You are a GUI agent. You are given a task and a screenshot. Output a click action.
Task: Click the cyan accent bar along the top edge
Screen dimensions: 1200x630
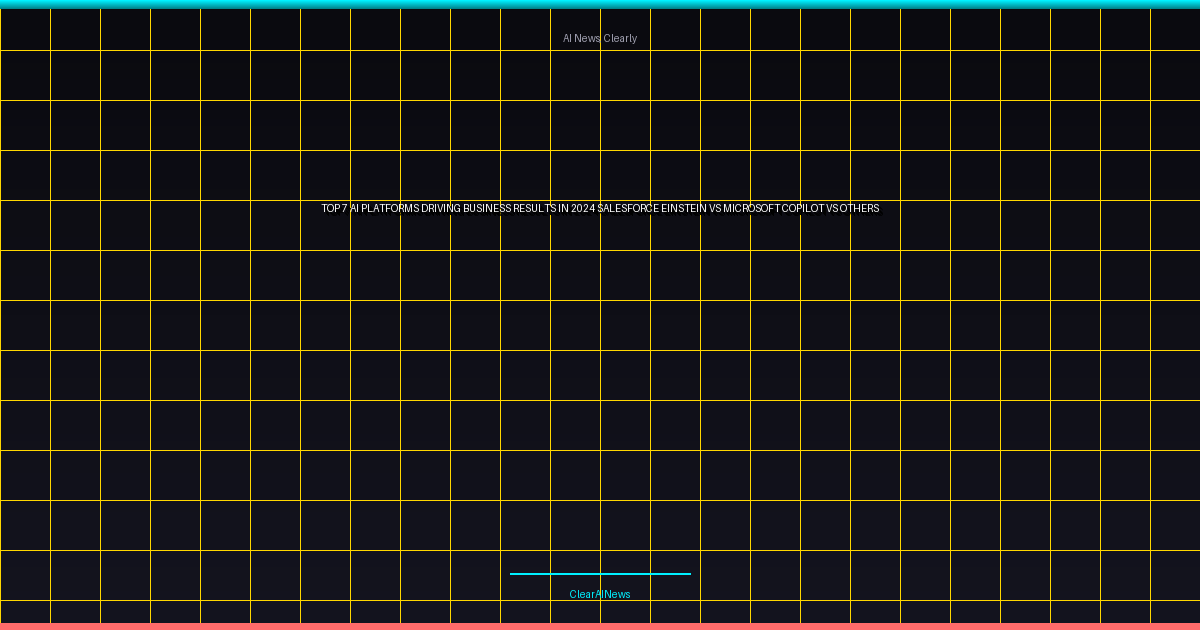[x=600, y=4]
